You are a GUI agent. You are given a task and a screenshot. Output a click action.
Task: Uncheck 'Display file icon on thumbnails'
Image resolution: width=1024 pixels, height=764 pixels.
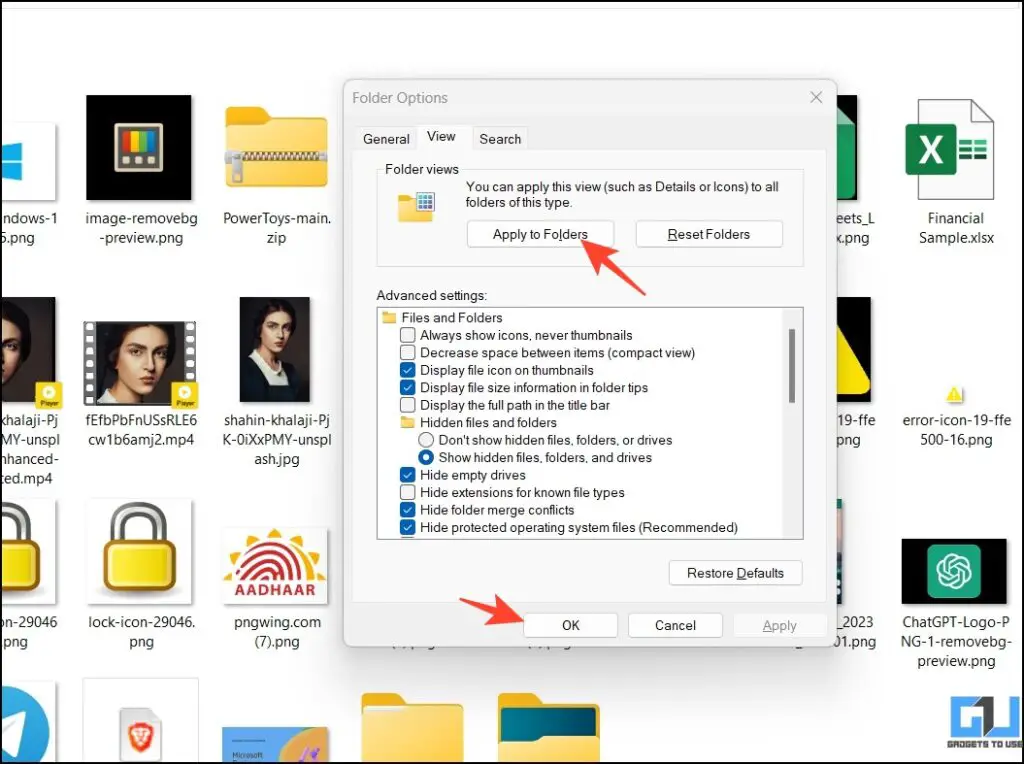coord(408,370)
